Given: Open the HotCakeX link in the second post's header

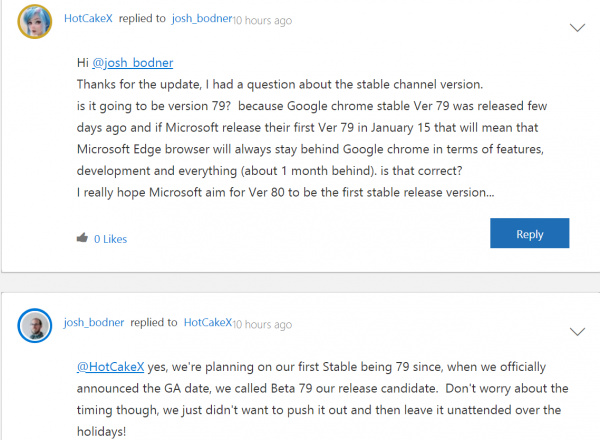Looking at the screenshot, I should [208, 323].
